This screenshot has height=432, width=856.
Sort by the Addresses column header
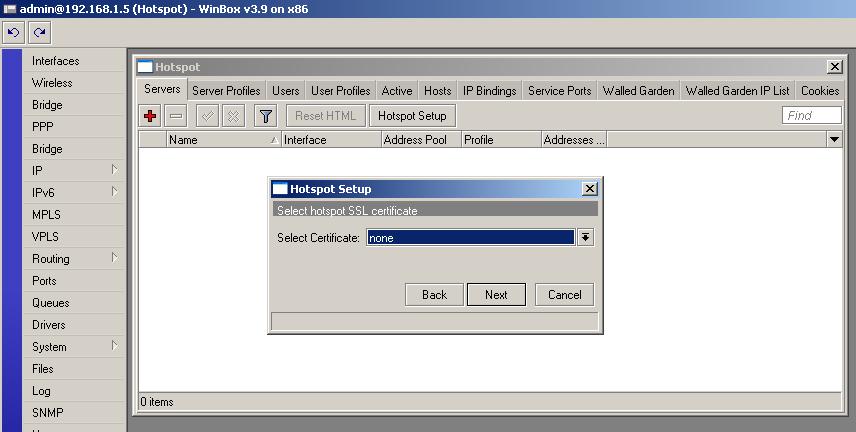tap(574, 140)
